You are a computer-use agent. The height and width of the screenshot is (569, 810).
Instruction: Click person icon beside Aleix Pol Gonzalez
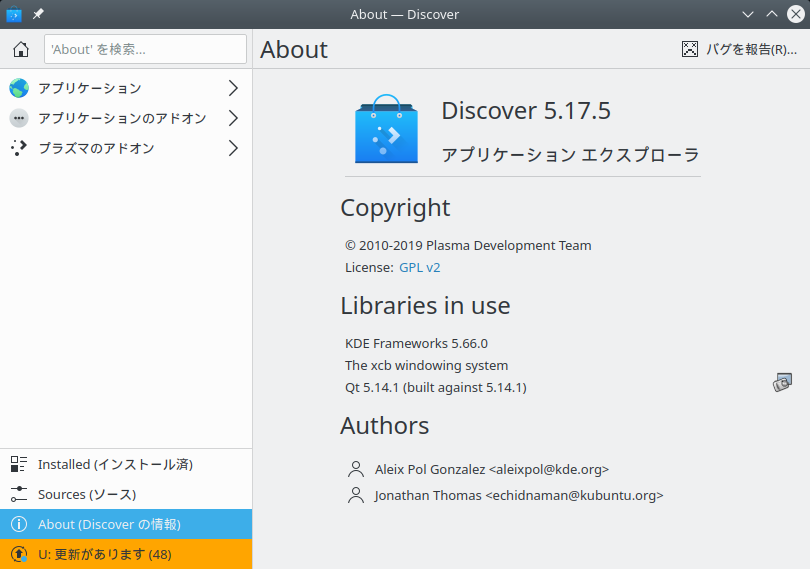tap(356, 469)
